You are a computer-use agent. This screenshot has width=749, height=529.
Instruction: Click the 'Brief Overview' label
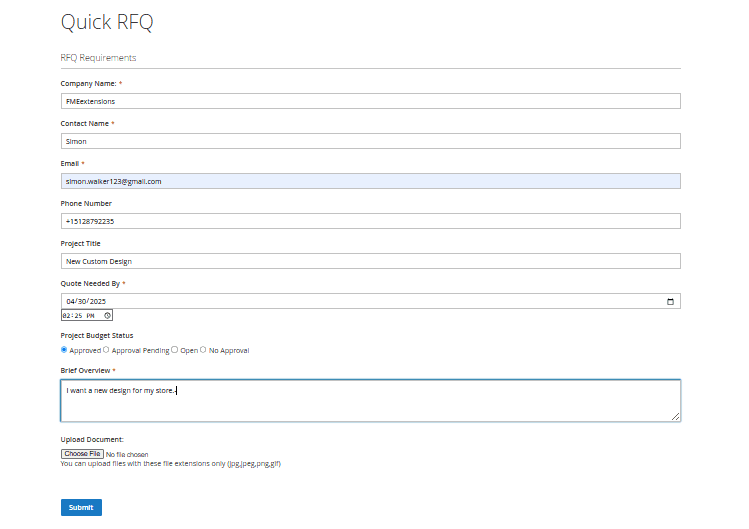[86, 370]
